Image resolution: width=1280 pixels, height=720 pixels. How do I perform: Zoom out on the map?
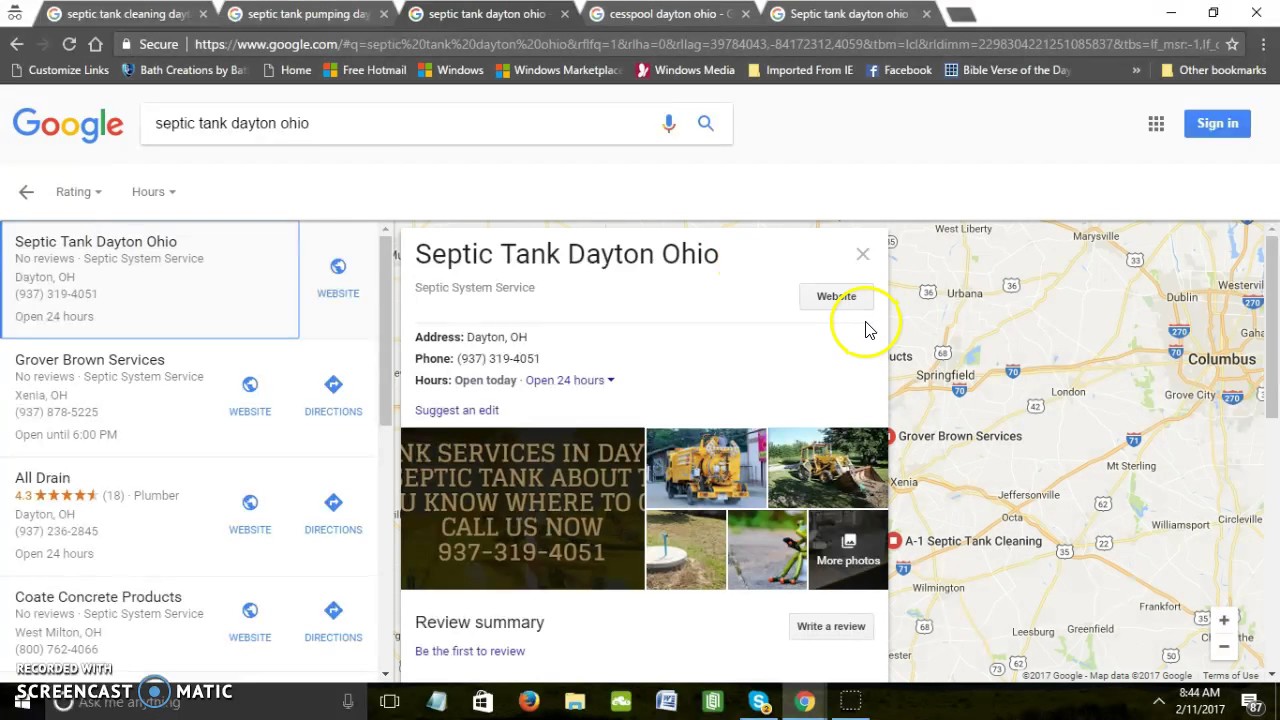coord(1224,647)
